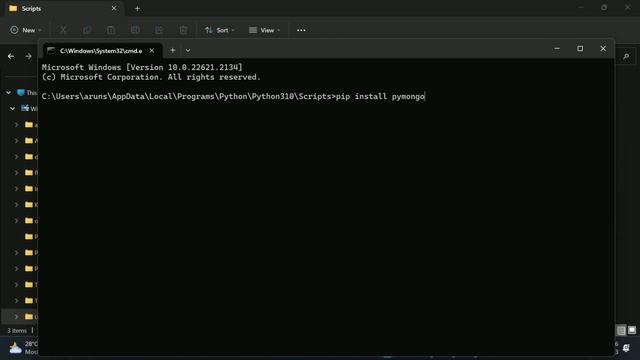This screenshot has width=640, height=360.
Task: Click the Paste clipboard icon in Explorer toolbar
Action: click(111, 30)
